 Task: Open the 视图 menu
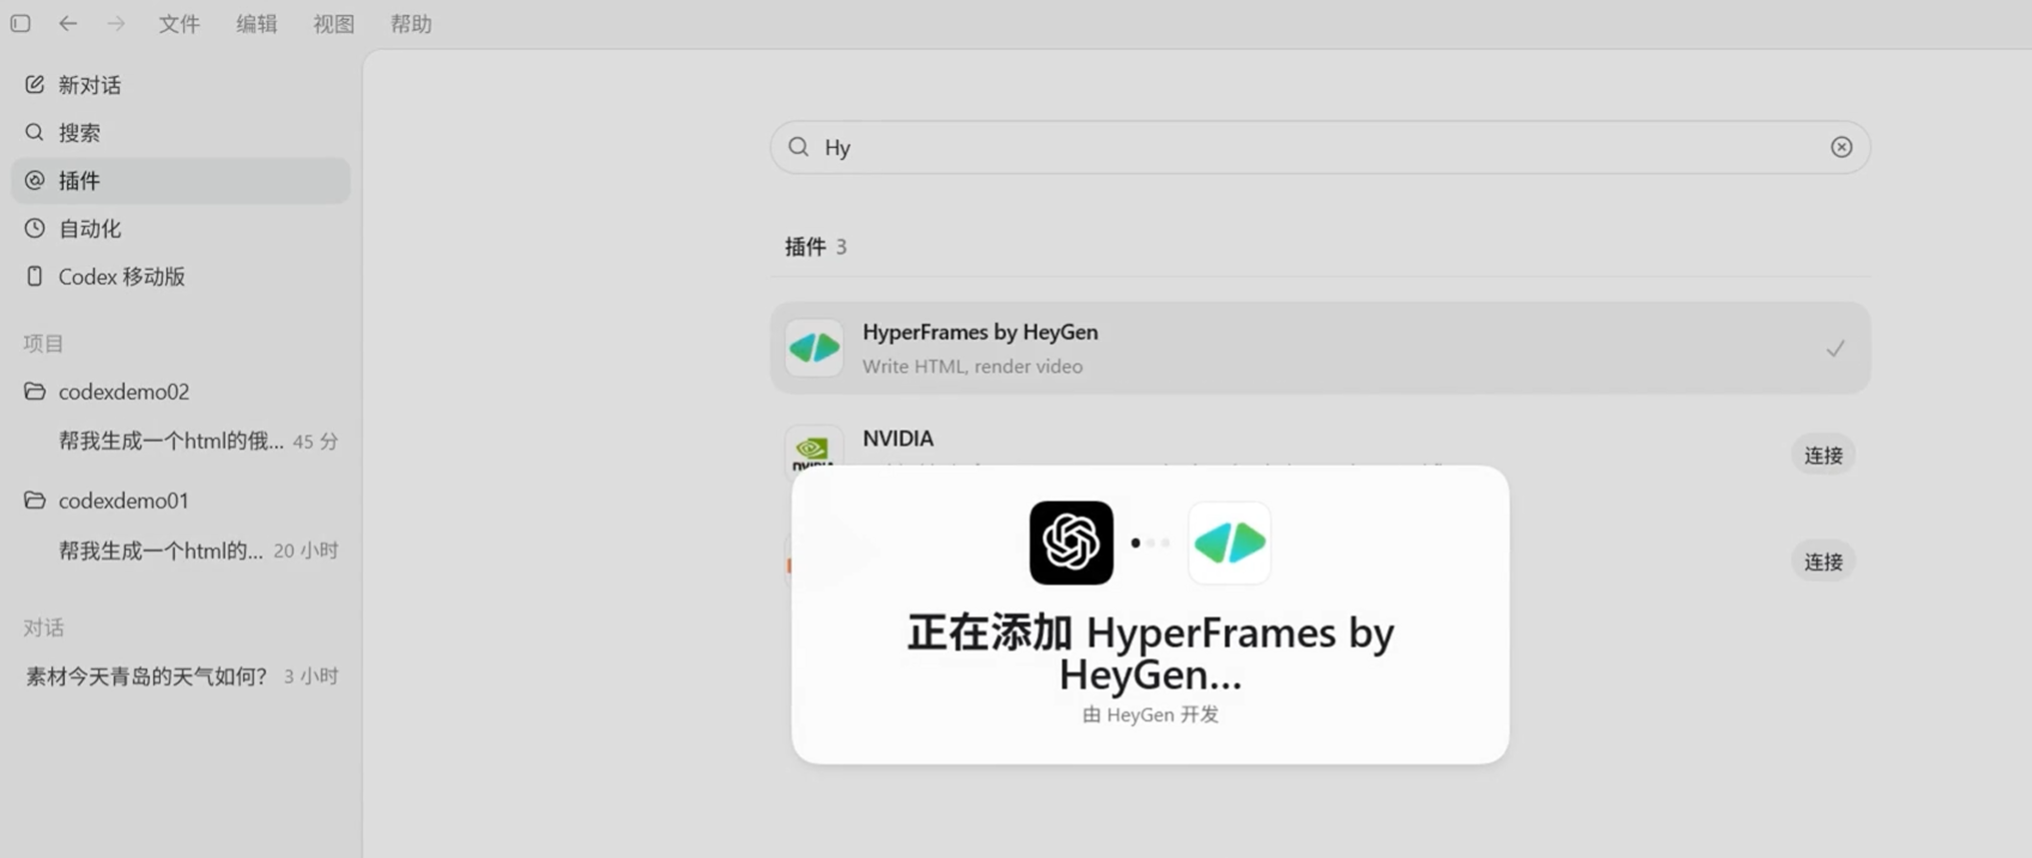333,24
